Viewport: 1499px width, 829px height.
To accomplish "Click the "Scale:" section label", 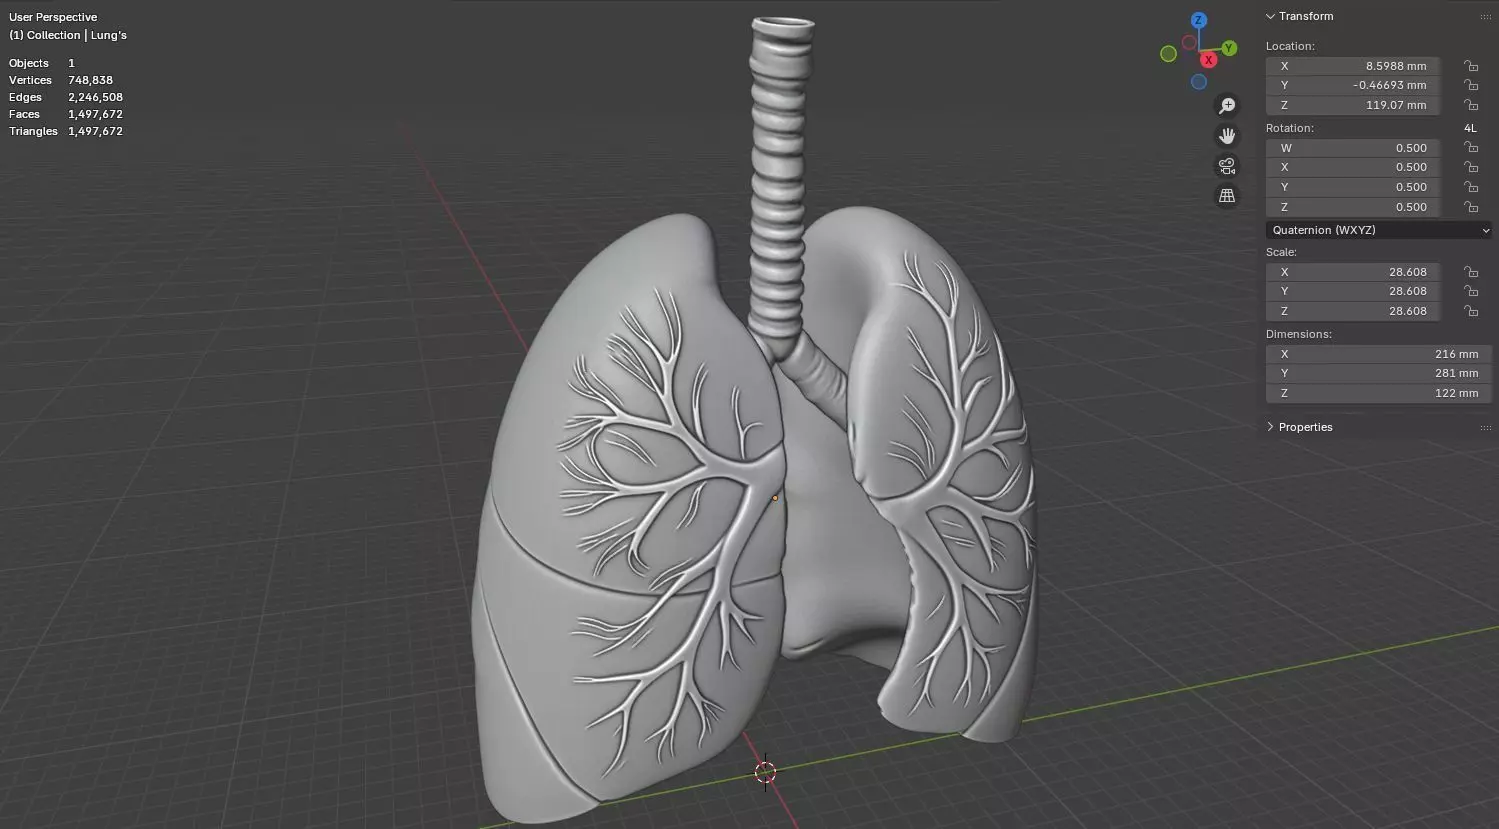I will point(1281,252).
